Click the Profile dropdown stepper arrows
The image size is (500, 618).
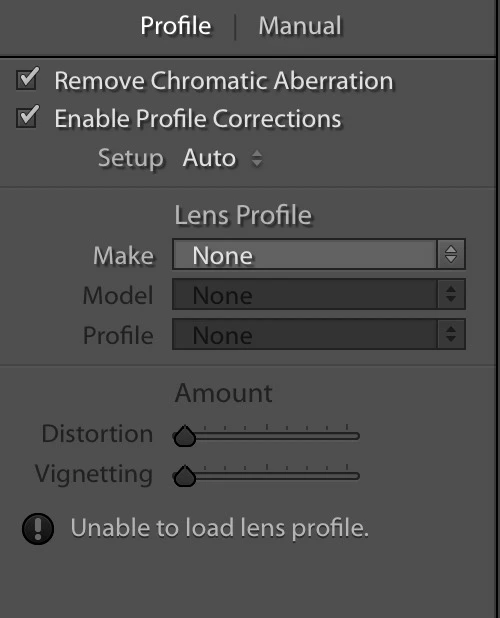[x=451, y=334]
